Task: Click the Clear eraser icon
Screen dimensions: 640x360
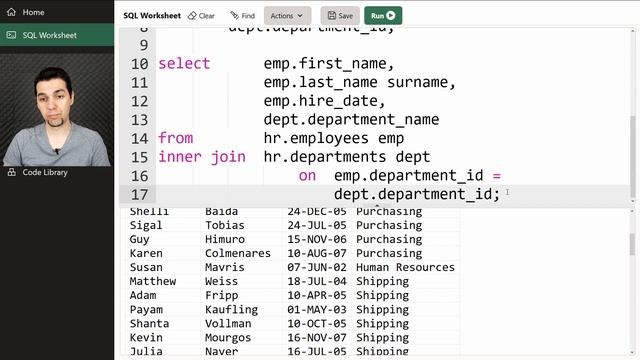Action: coord(192,16)
